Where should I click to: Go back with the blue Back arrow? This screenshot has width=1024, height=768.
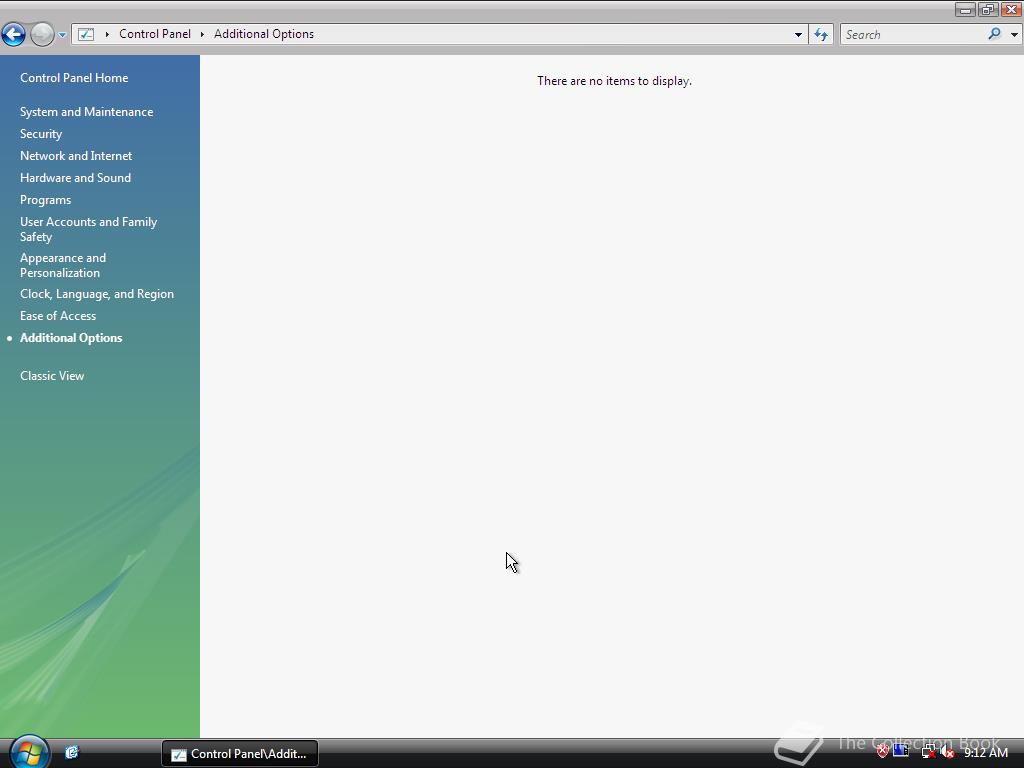coord(13,34)
